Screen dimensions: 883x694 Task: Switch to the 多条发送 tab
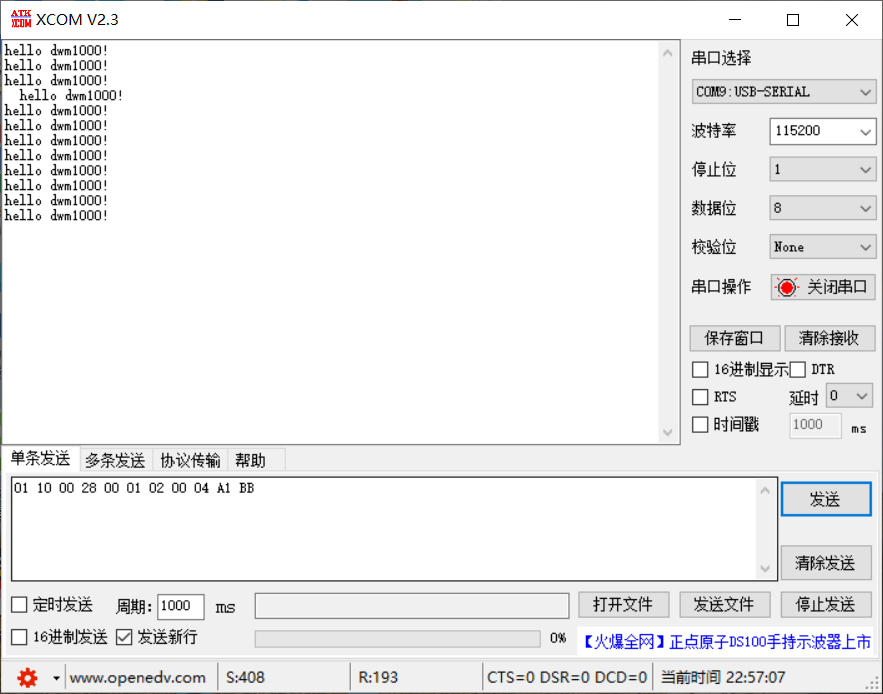point(114,460)
